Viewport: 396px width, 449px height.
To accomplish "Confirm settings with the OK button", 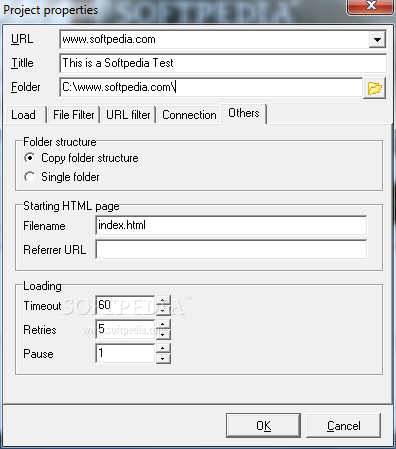I will click(263, 426).
